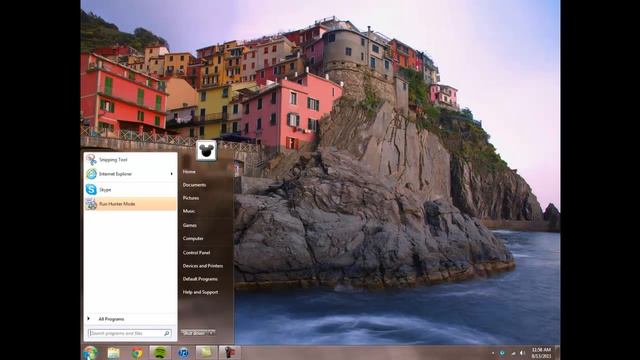Open Games from the Start menu
The width and height of the screenshot is (640, 360).
pyautogui.click(x=190, y=225)
